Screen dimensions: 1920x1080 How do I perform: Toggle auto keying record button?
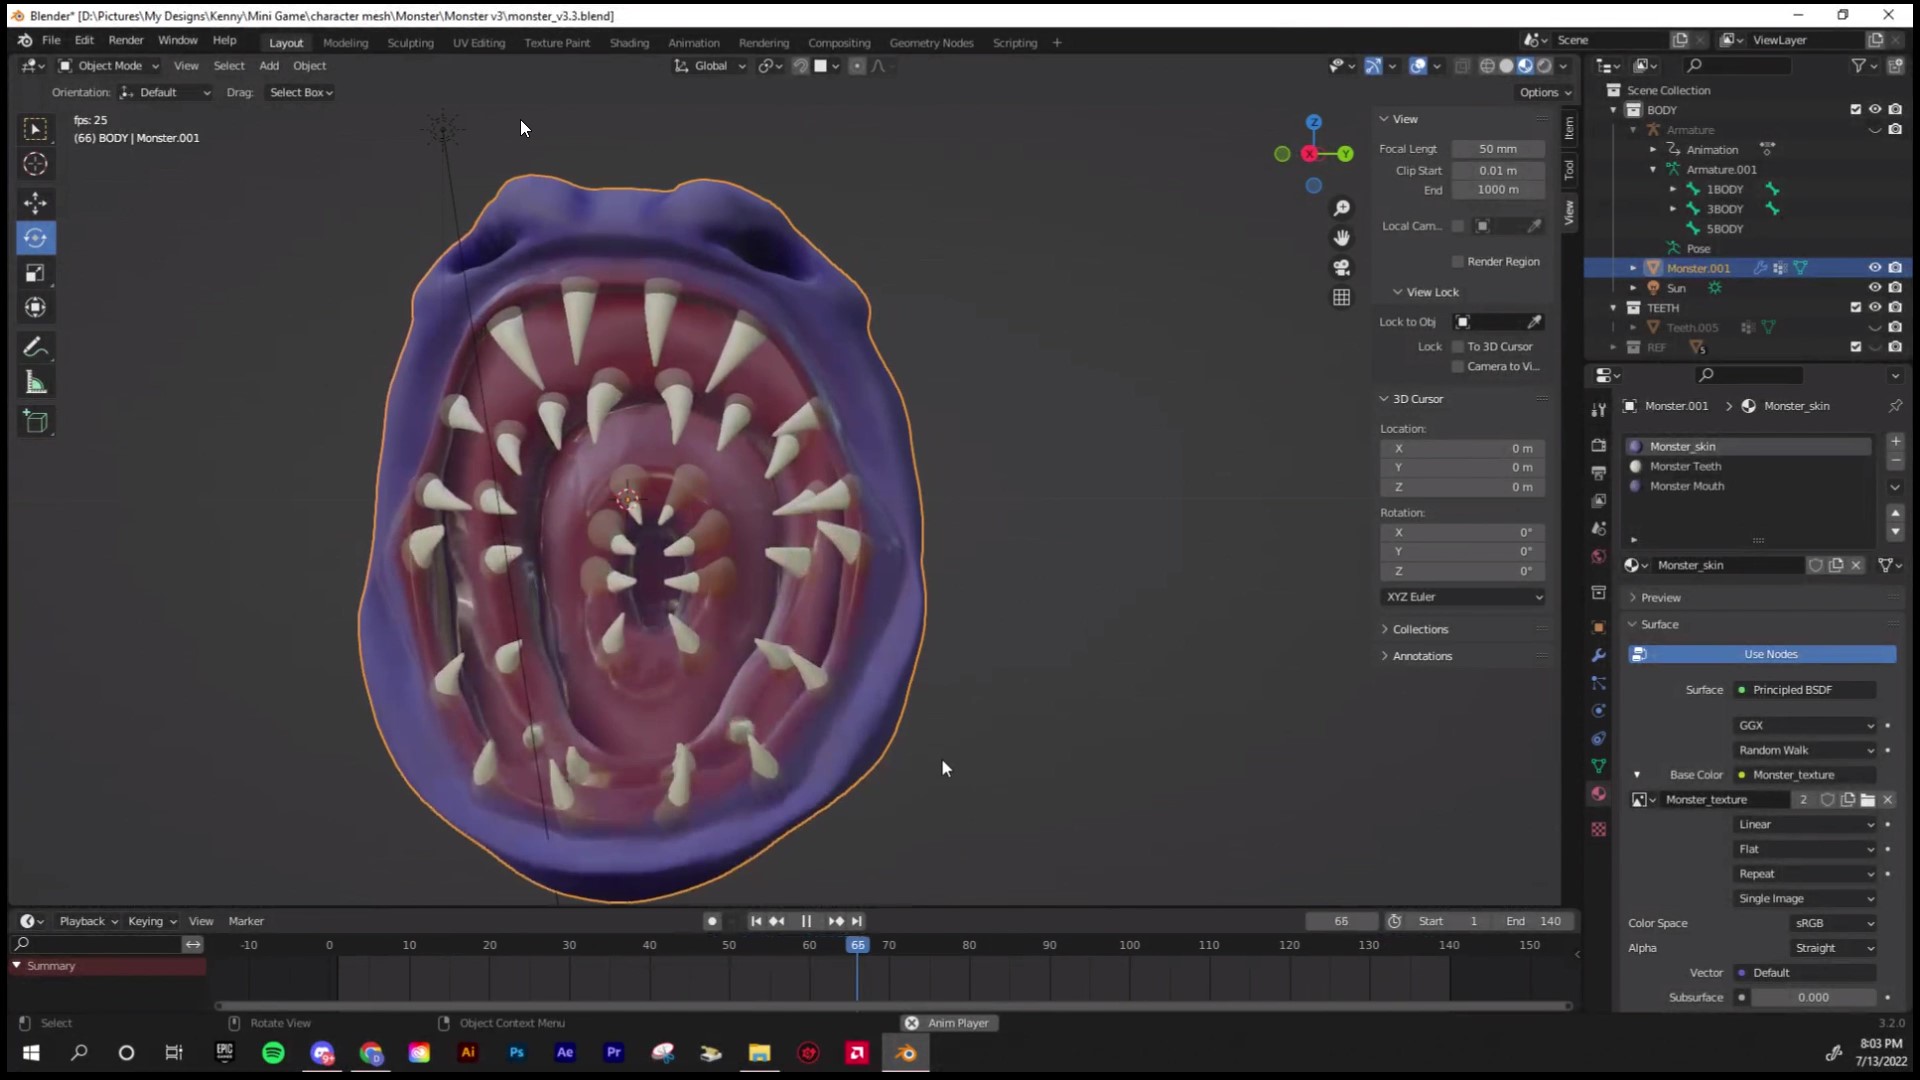711,921
